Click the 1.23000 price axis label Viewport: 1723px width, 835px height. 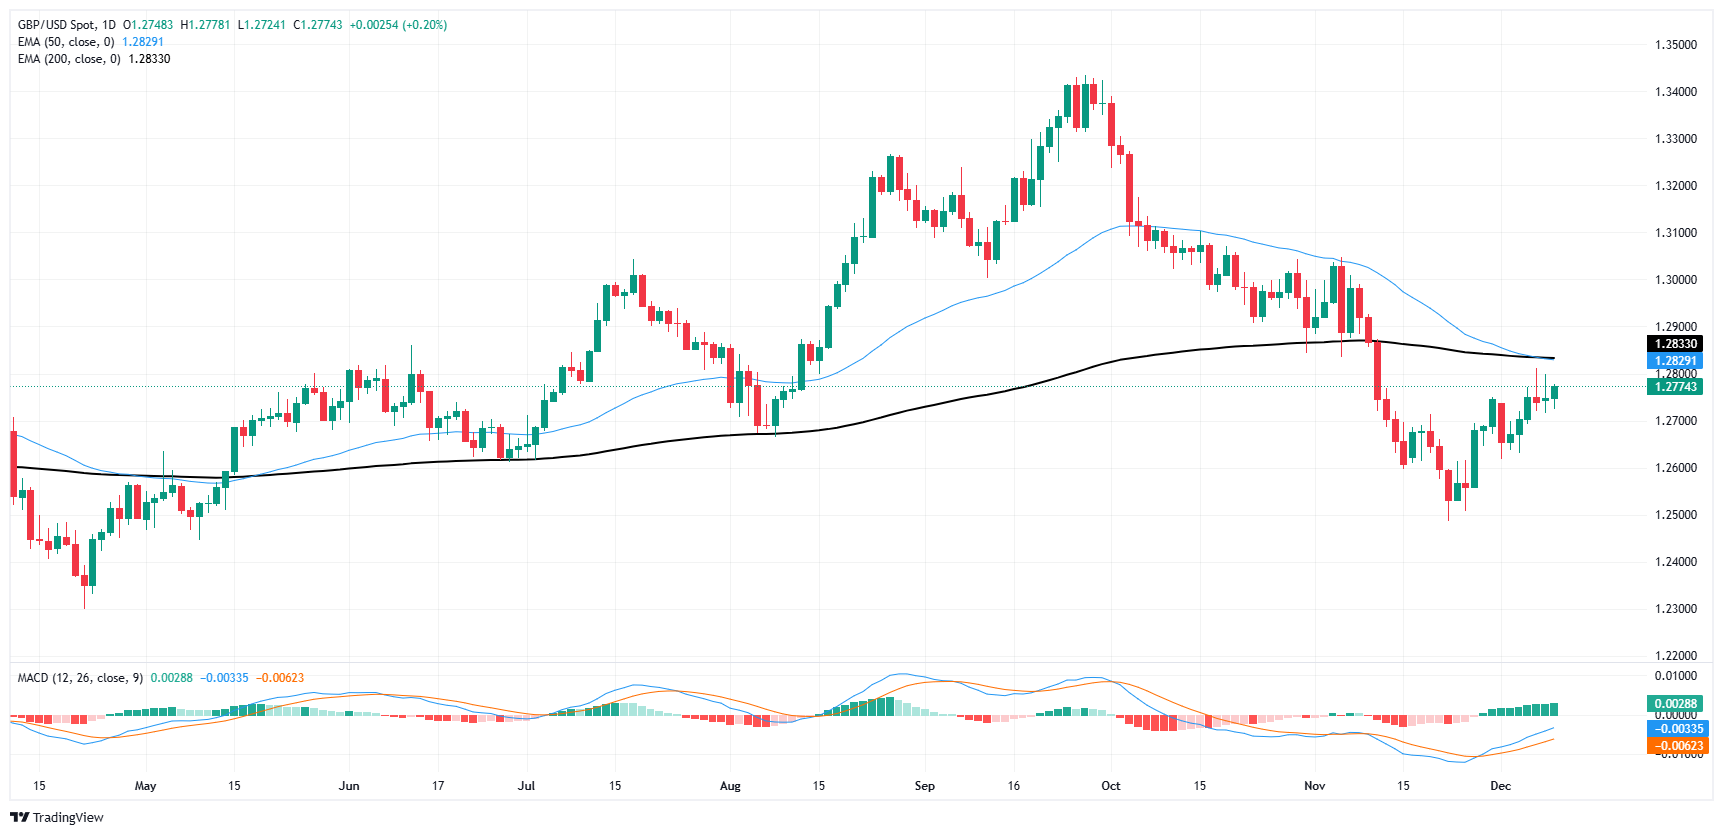(x=1675, y=609)
